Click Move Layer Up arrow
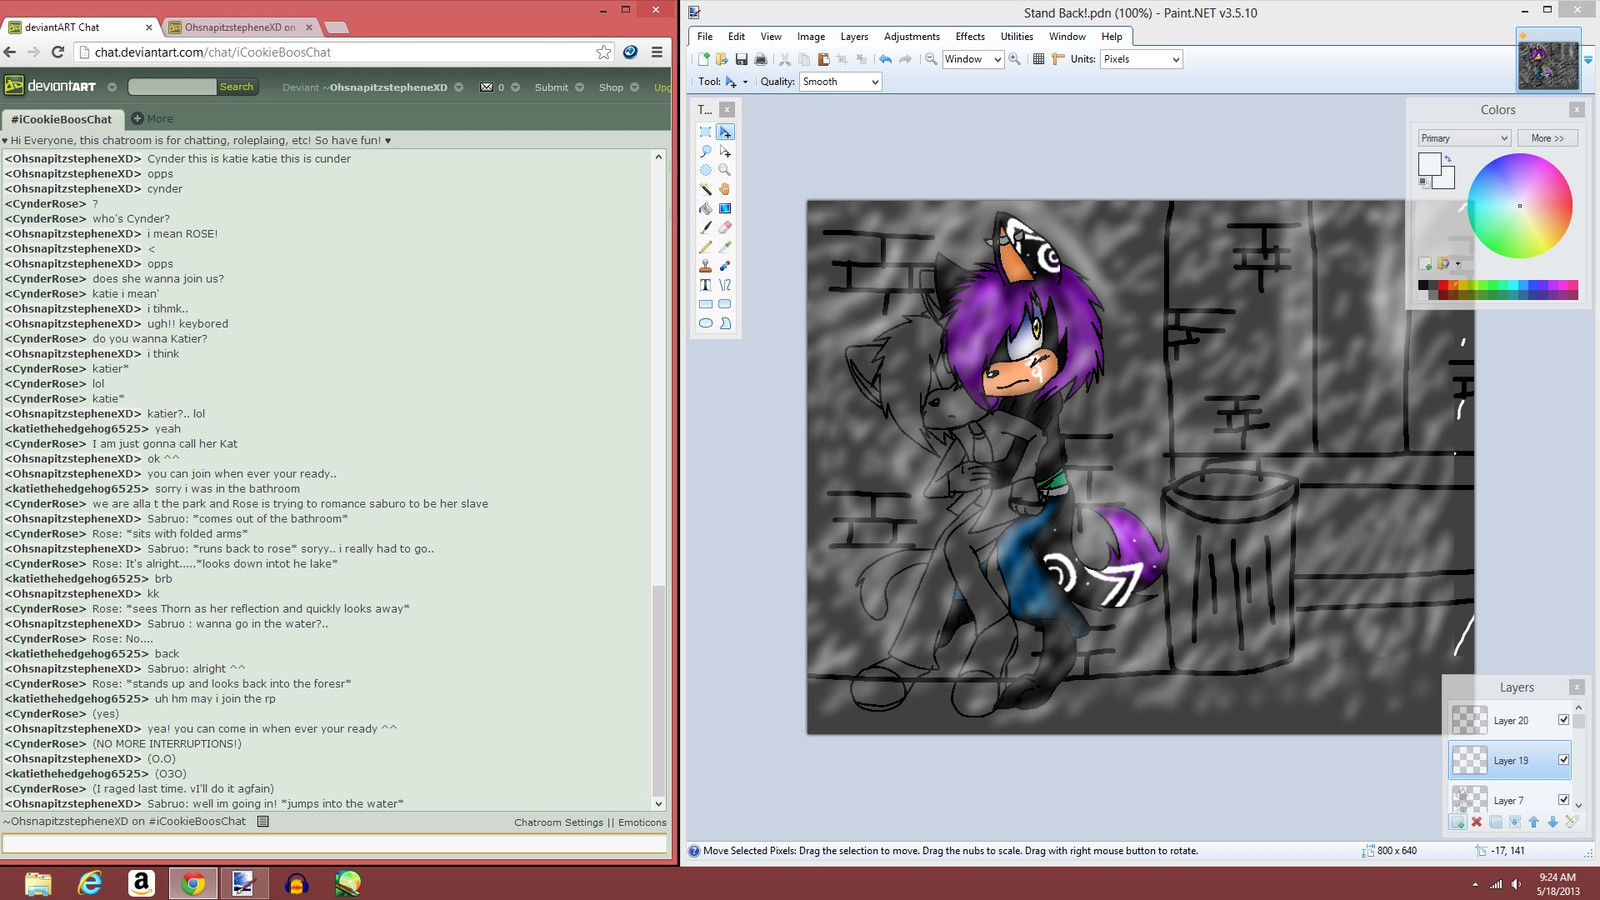 pos(1534,822)
